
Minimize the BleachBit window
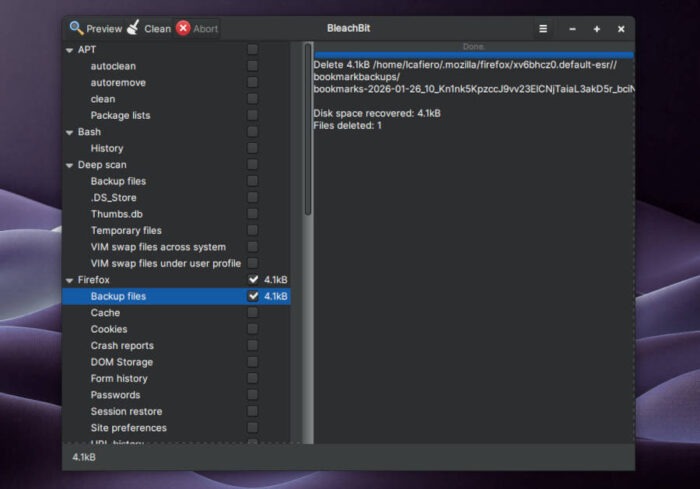pyautogui.click(x=573, y=29)
